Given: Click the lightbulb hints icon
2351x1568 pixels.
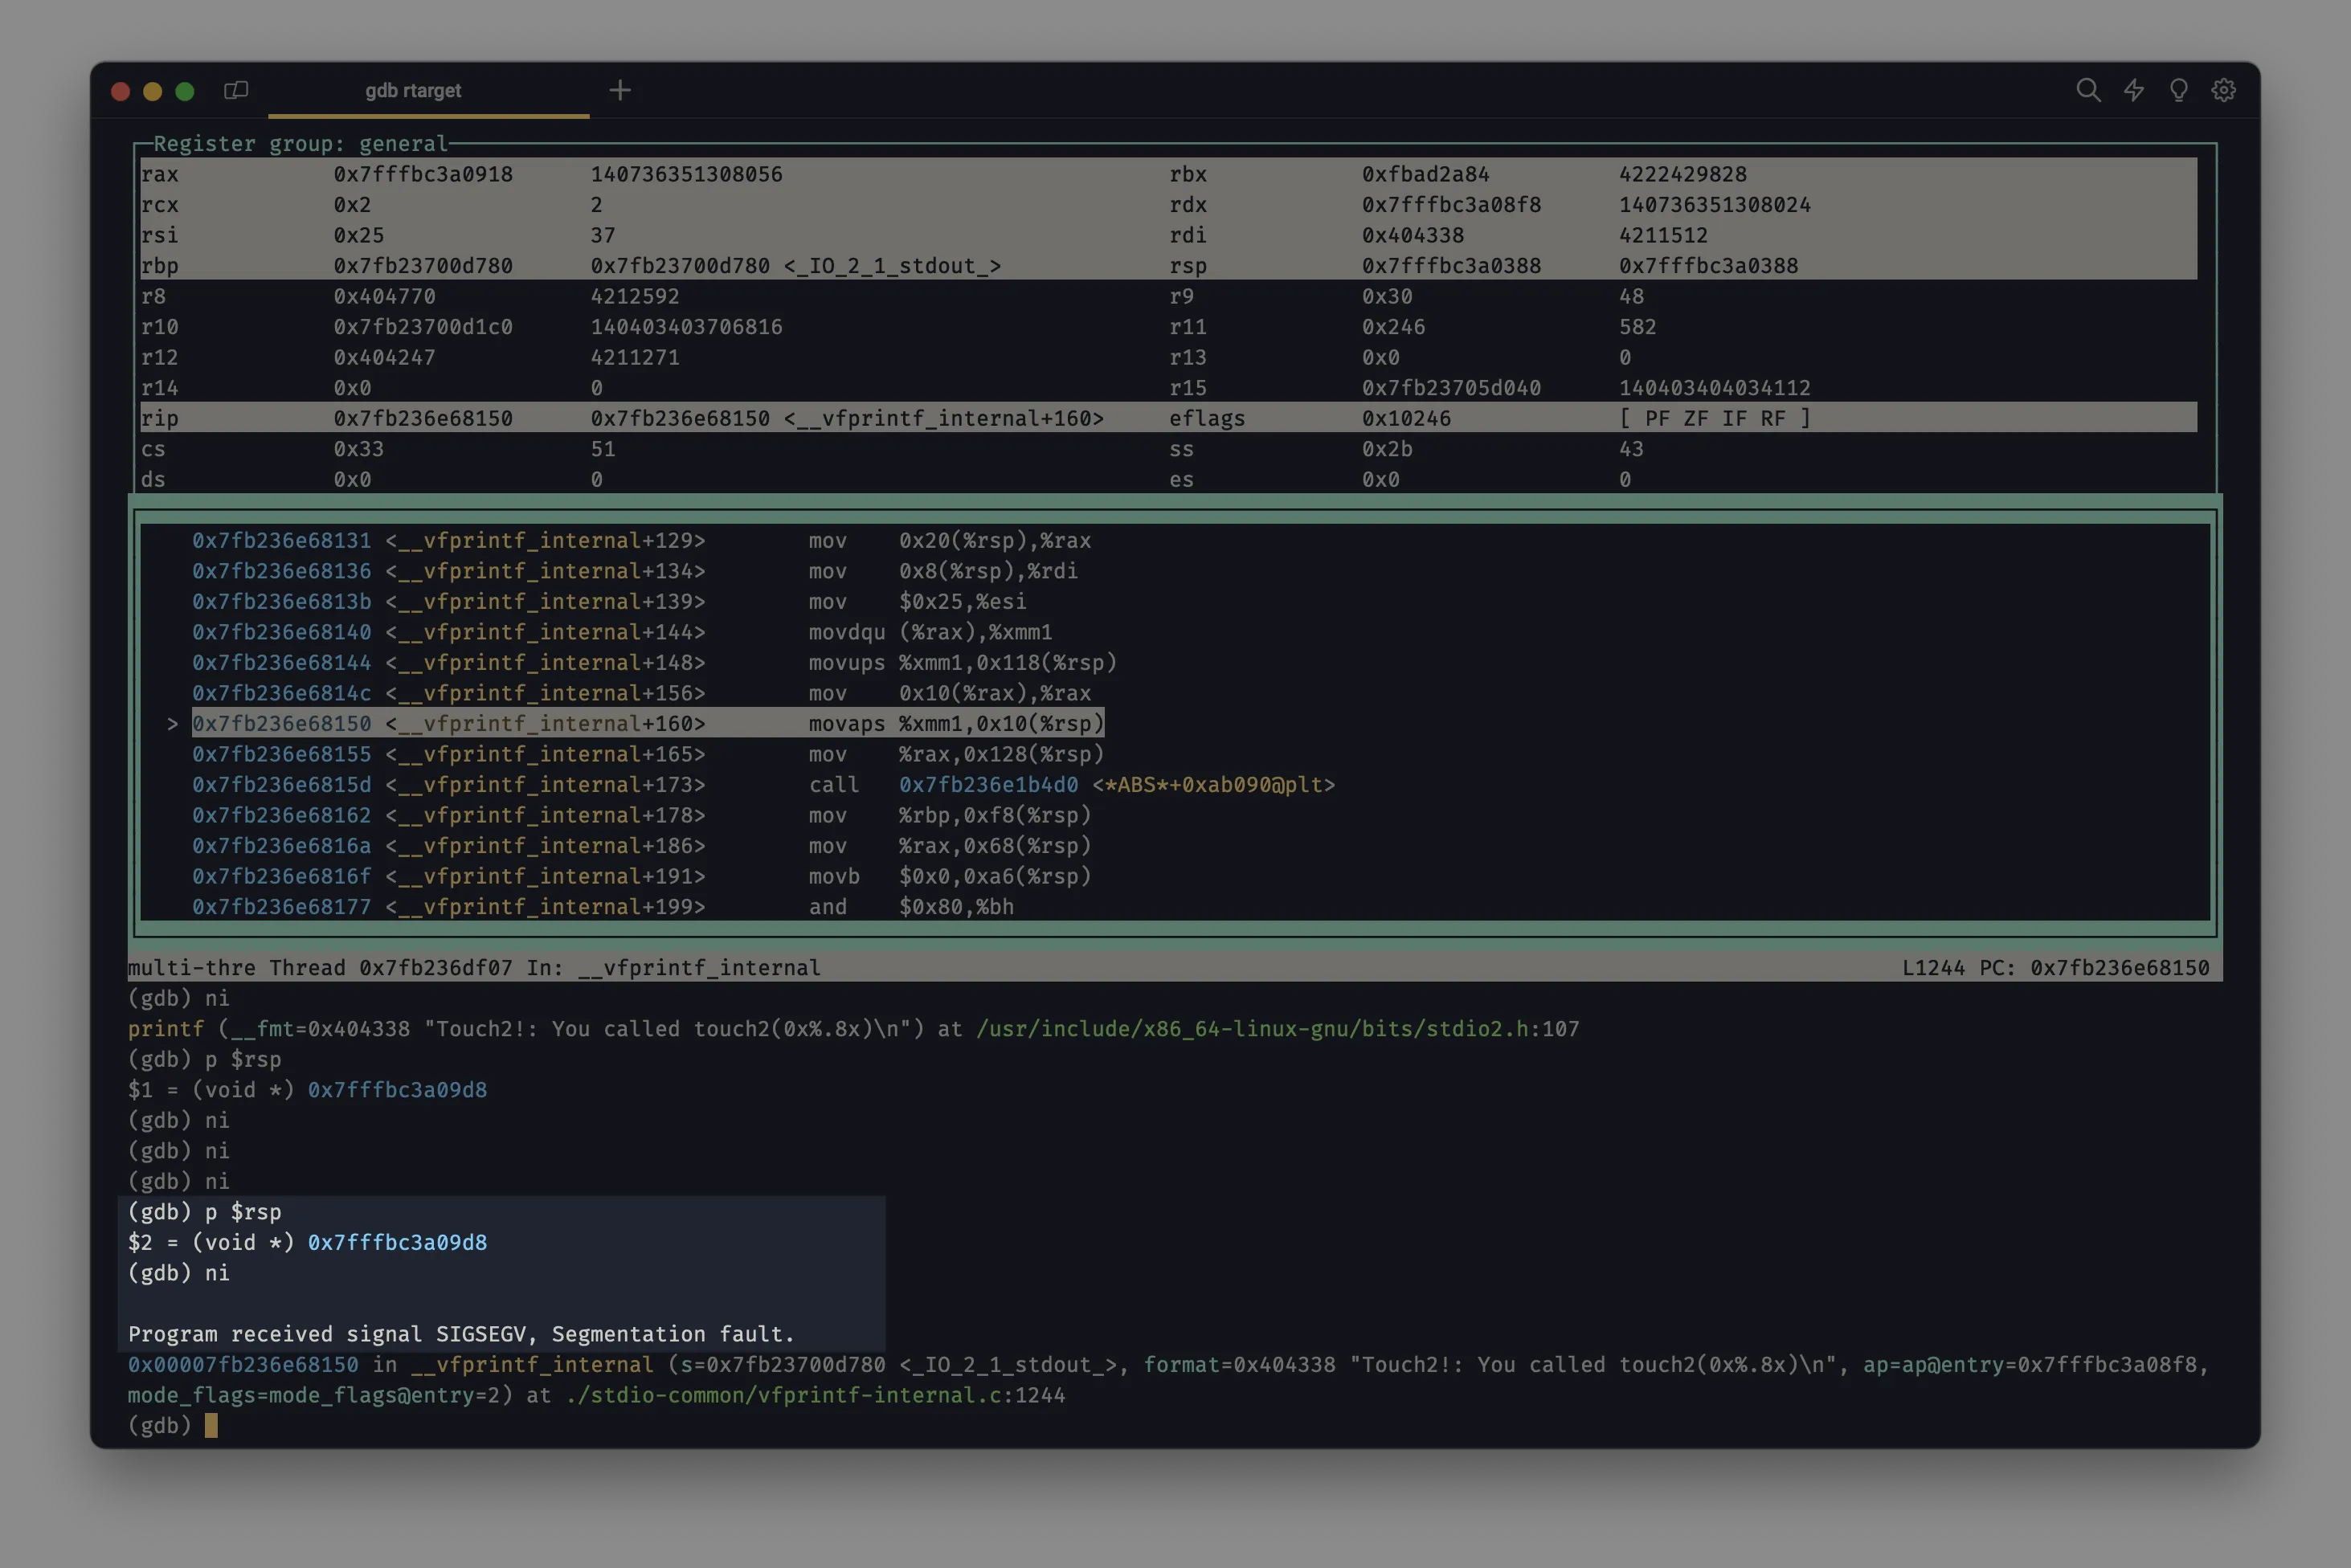Looking at the screenshot, I should coord(2178,90).
